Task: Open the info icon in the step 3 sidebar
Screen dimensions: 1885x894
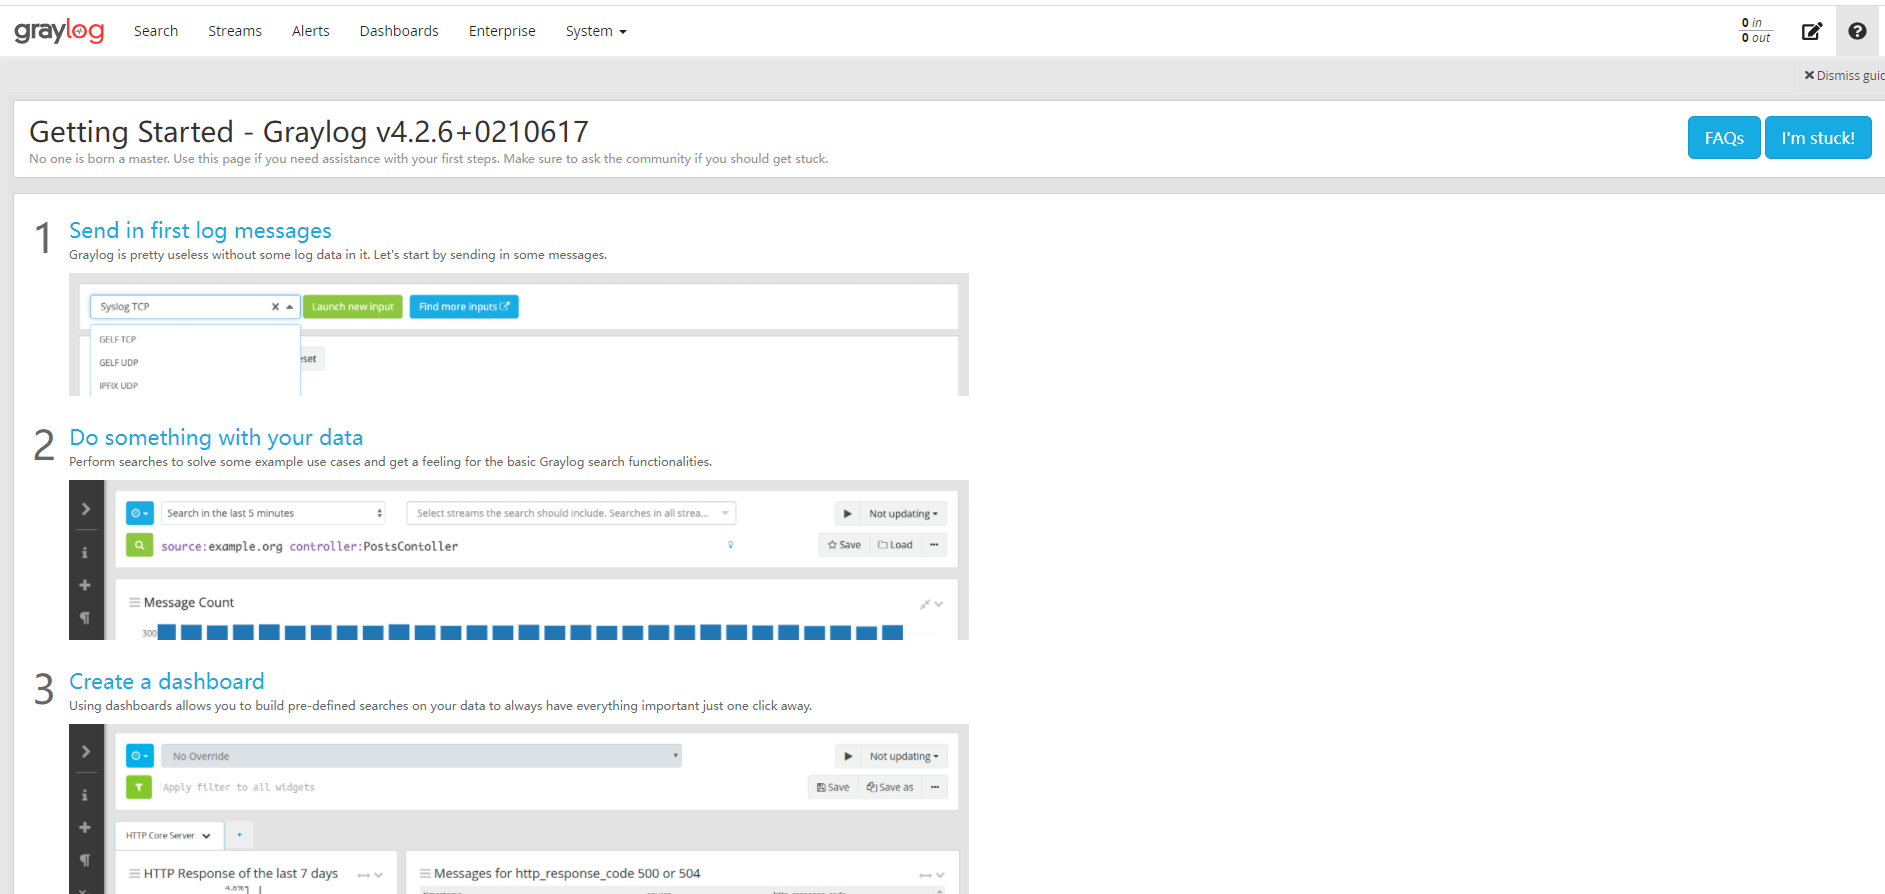Action: pyautogui.click(x=85, y=795)
